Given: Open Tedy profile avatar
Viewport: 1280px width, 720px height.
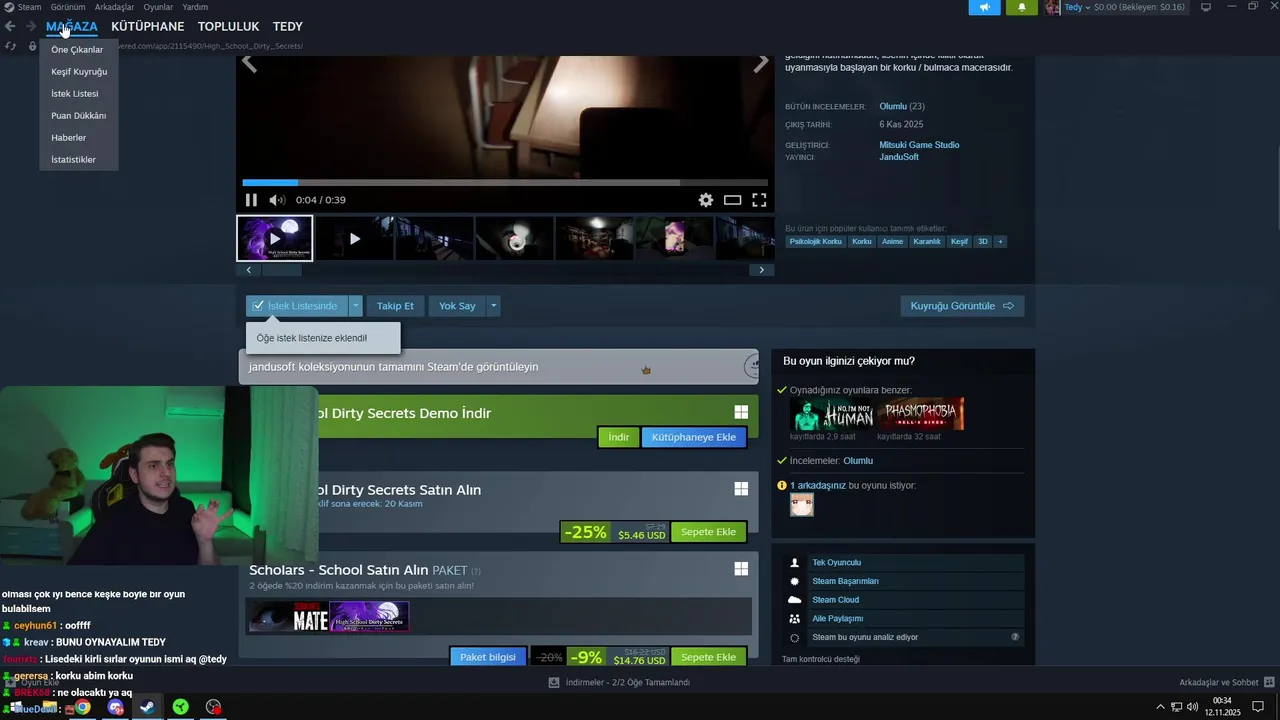Looking at the screenshot, I should (x=1053, y=7).
